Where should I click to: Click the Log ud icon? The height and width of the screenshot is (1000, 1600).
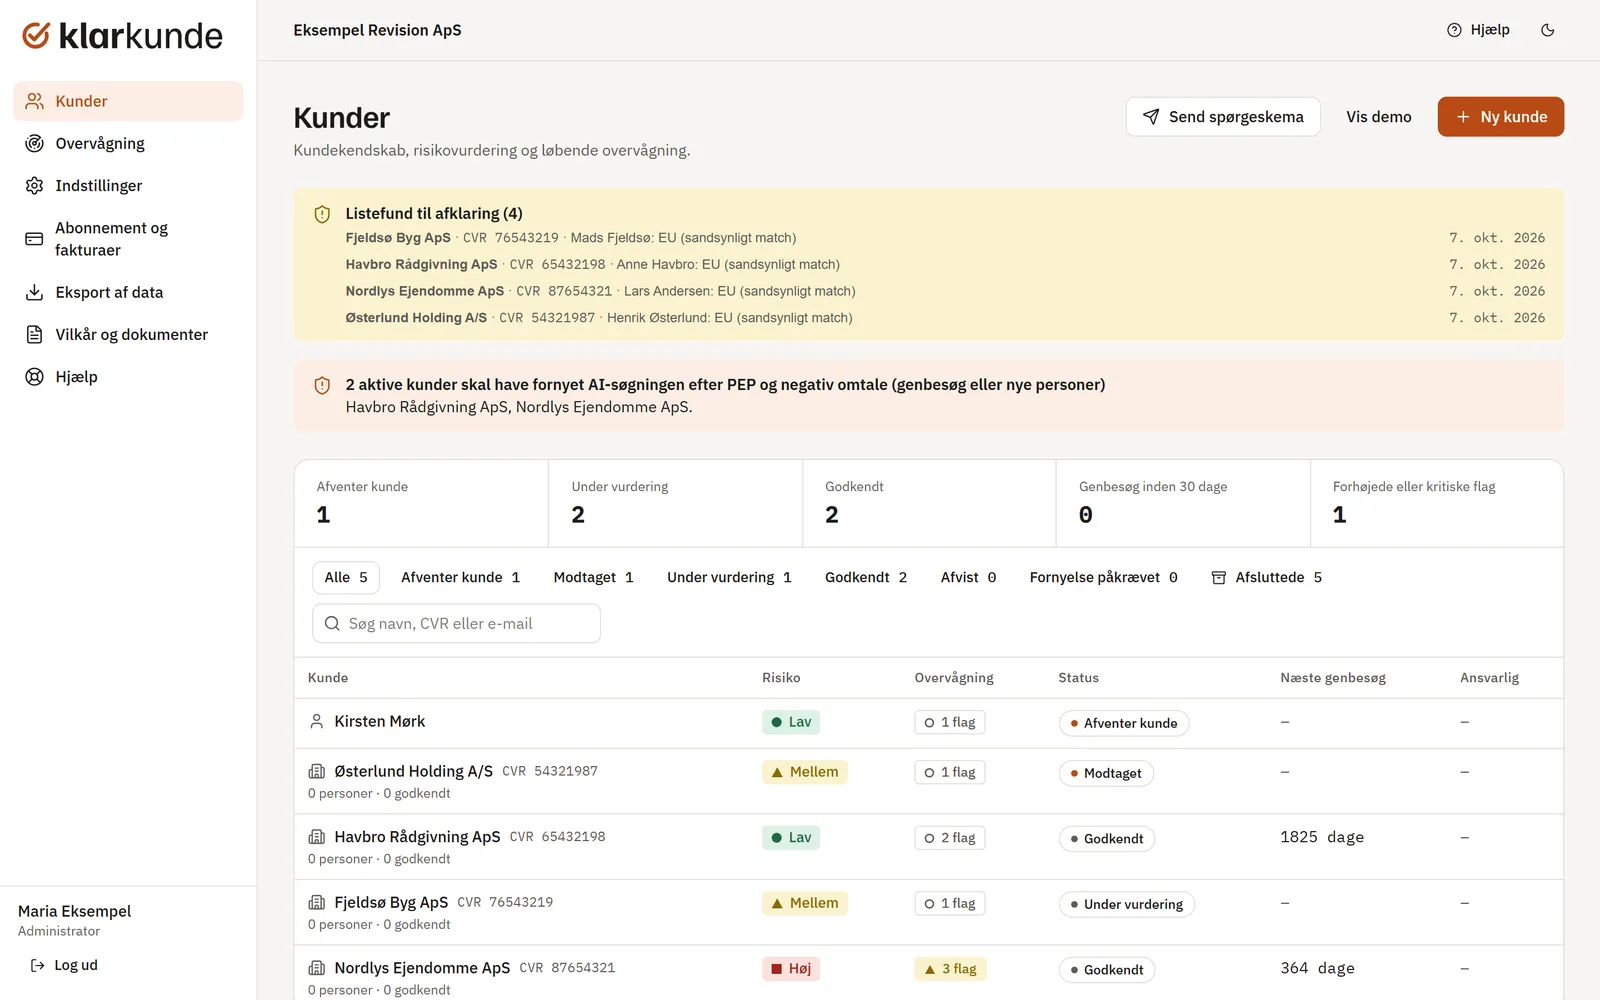tap(37, 965)
